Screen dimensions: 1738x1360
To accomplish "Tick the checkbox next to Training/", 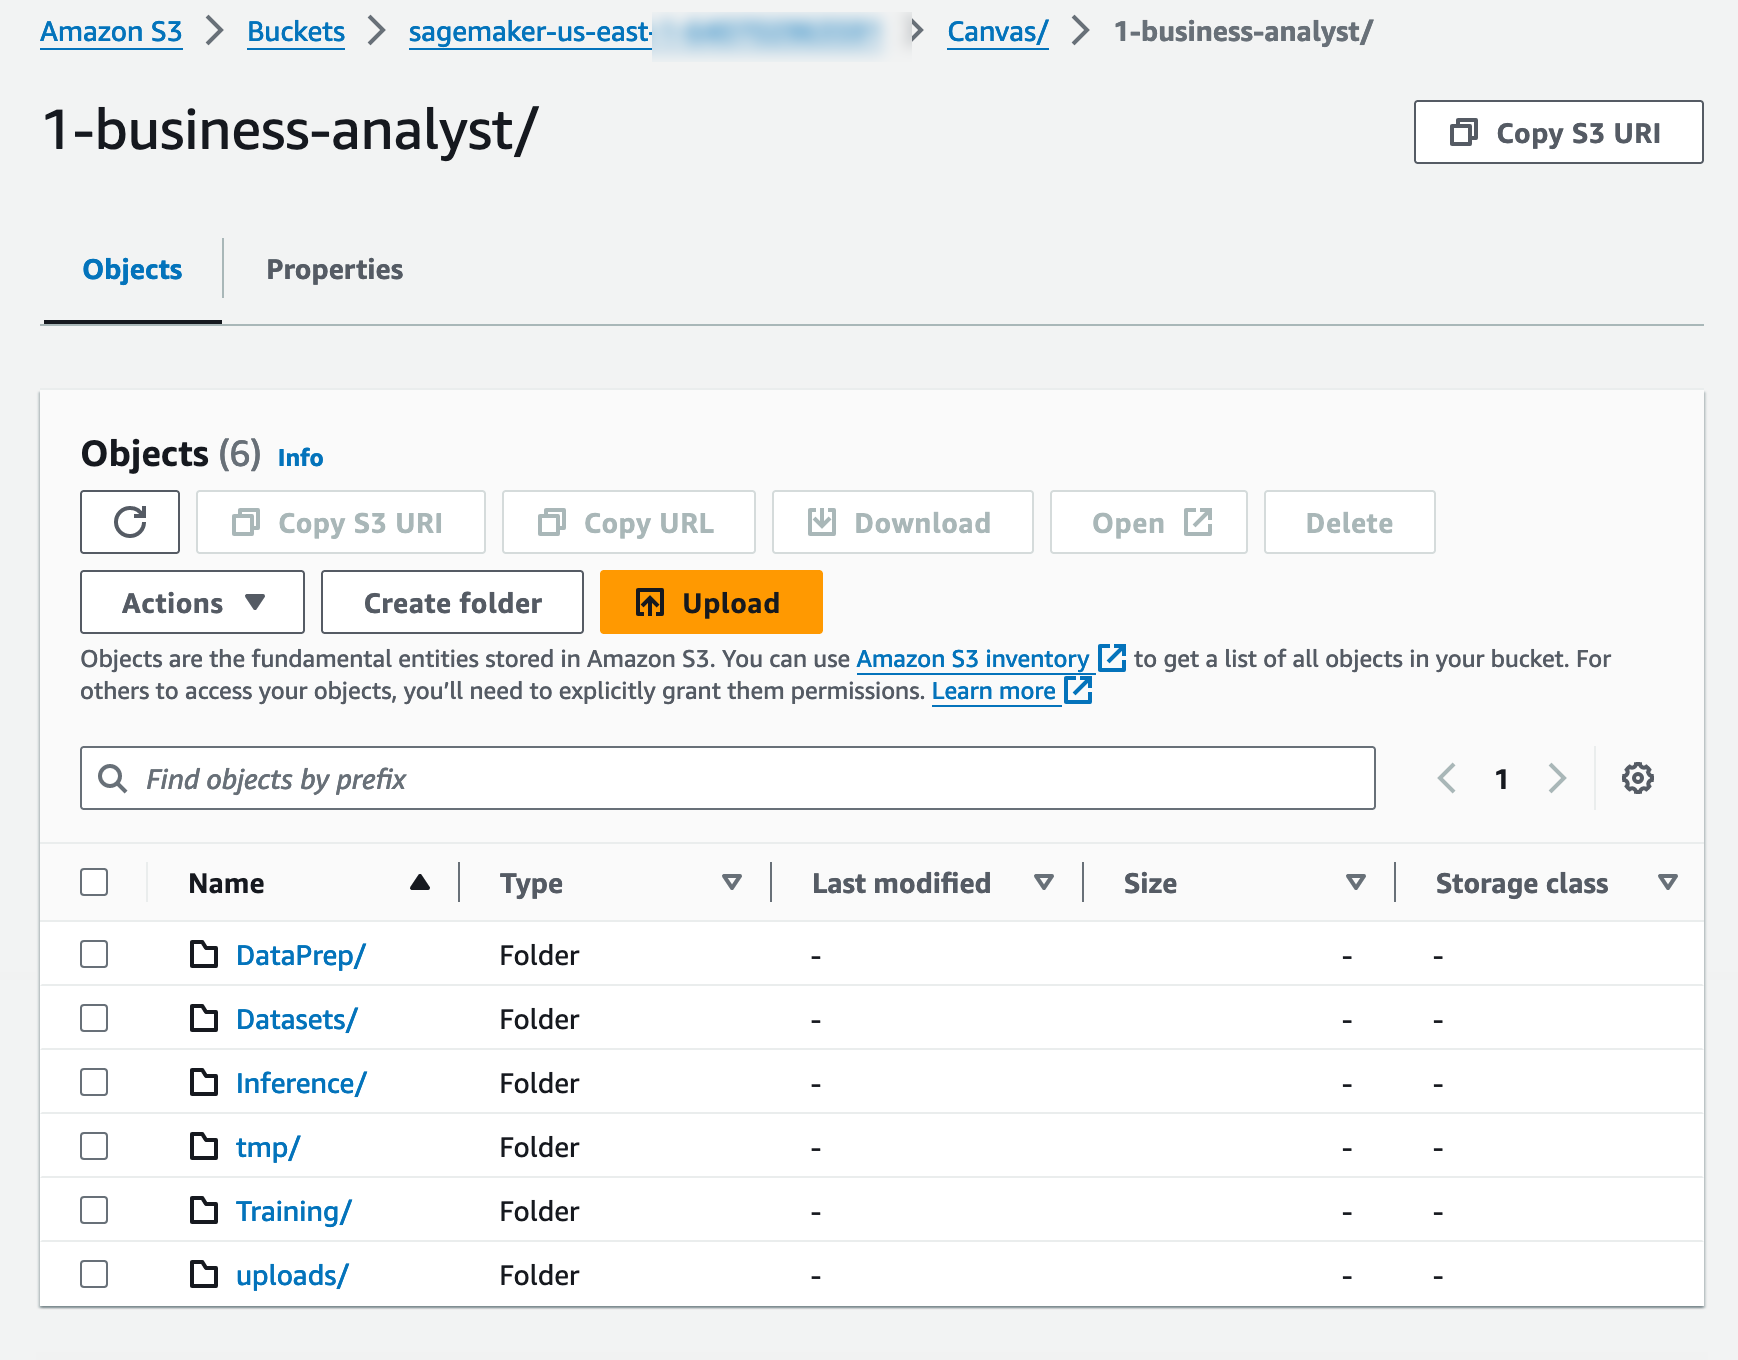I will (x=94, y=1210).
